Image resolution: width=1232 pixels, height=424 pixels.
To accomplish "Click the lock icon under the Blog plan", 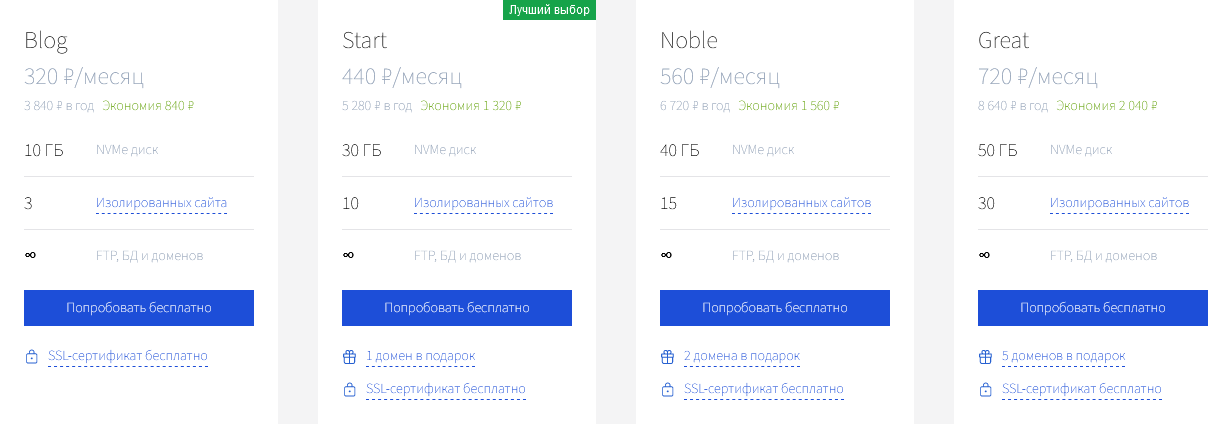I will point(31,356).
